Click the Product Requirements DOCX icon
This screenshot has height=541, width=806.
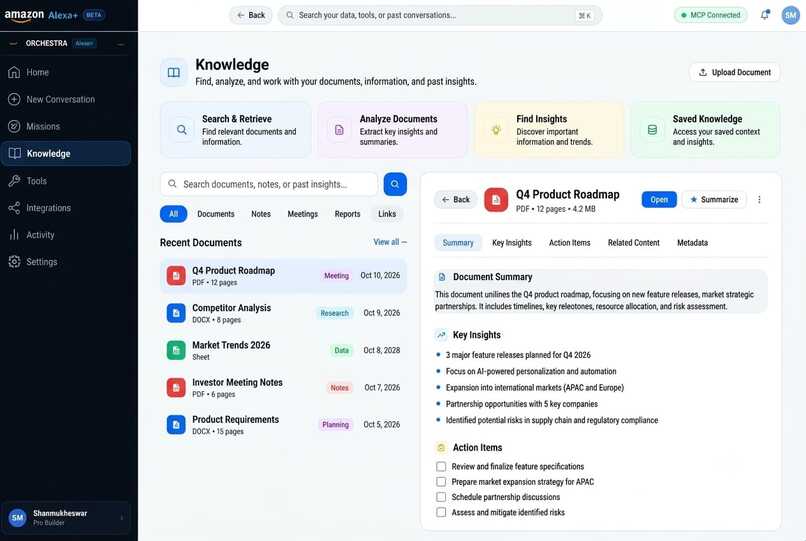176,425
